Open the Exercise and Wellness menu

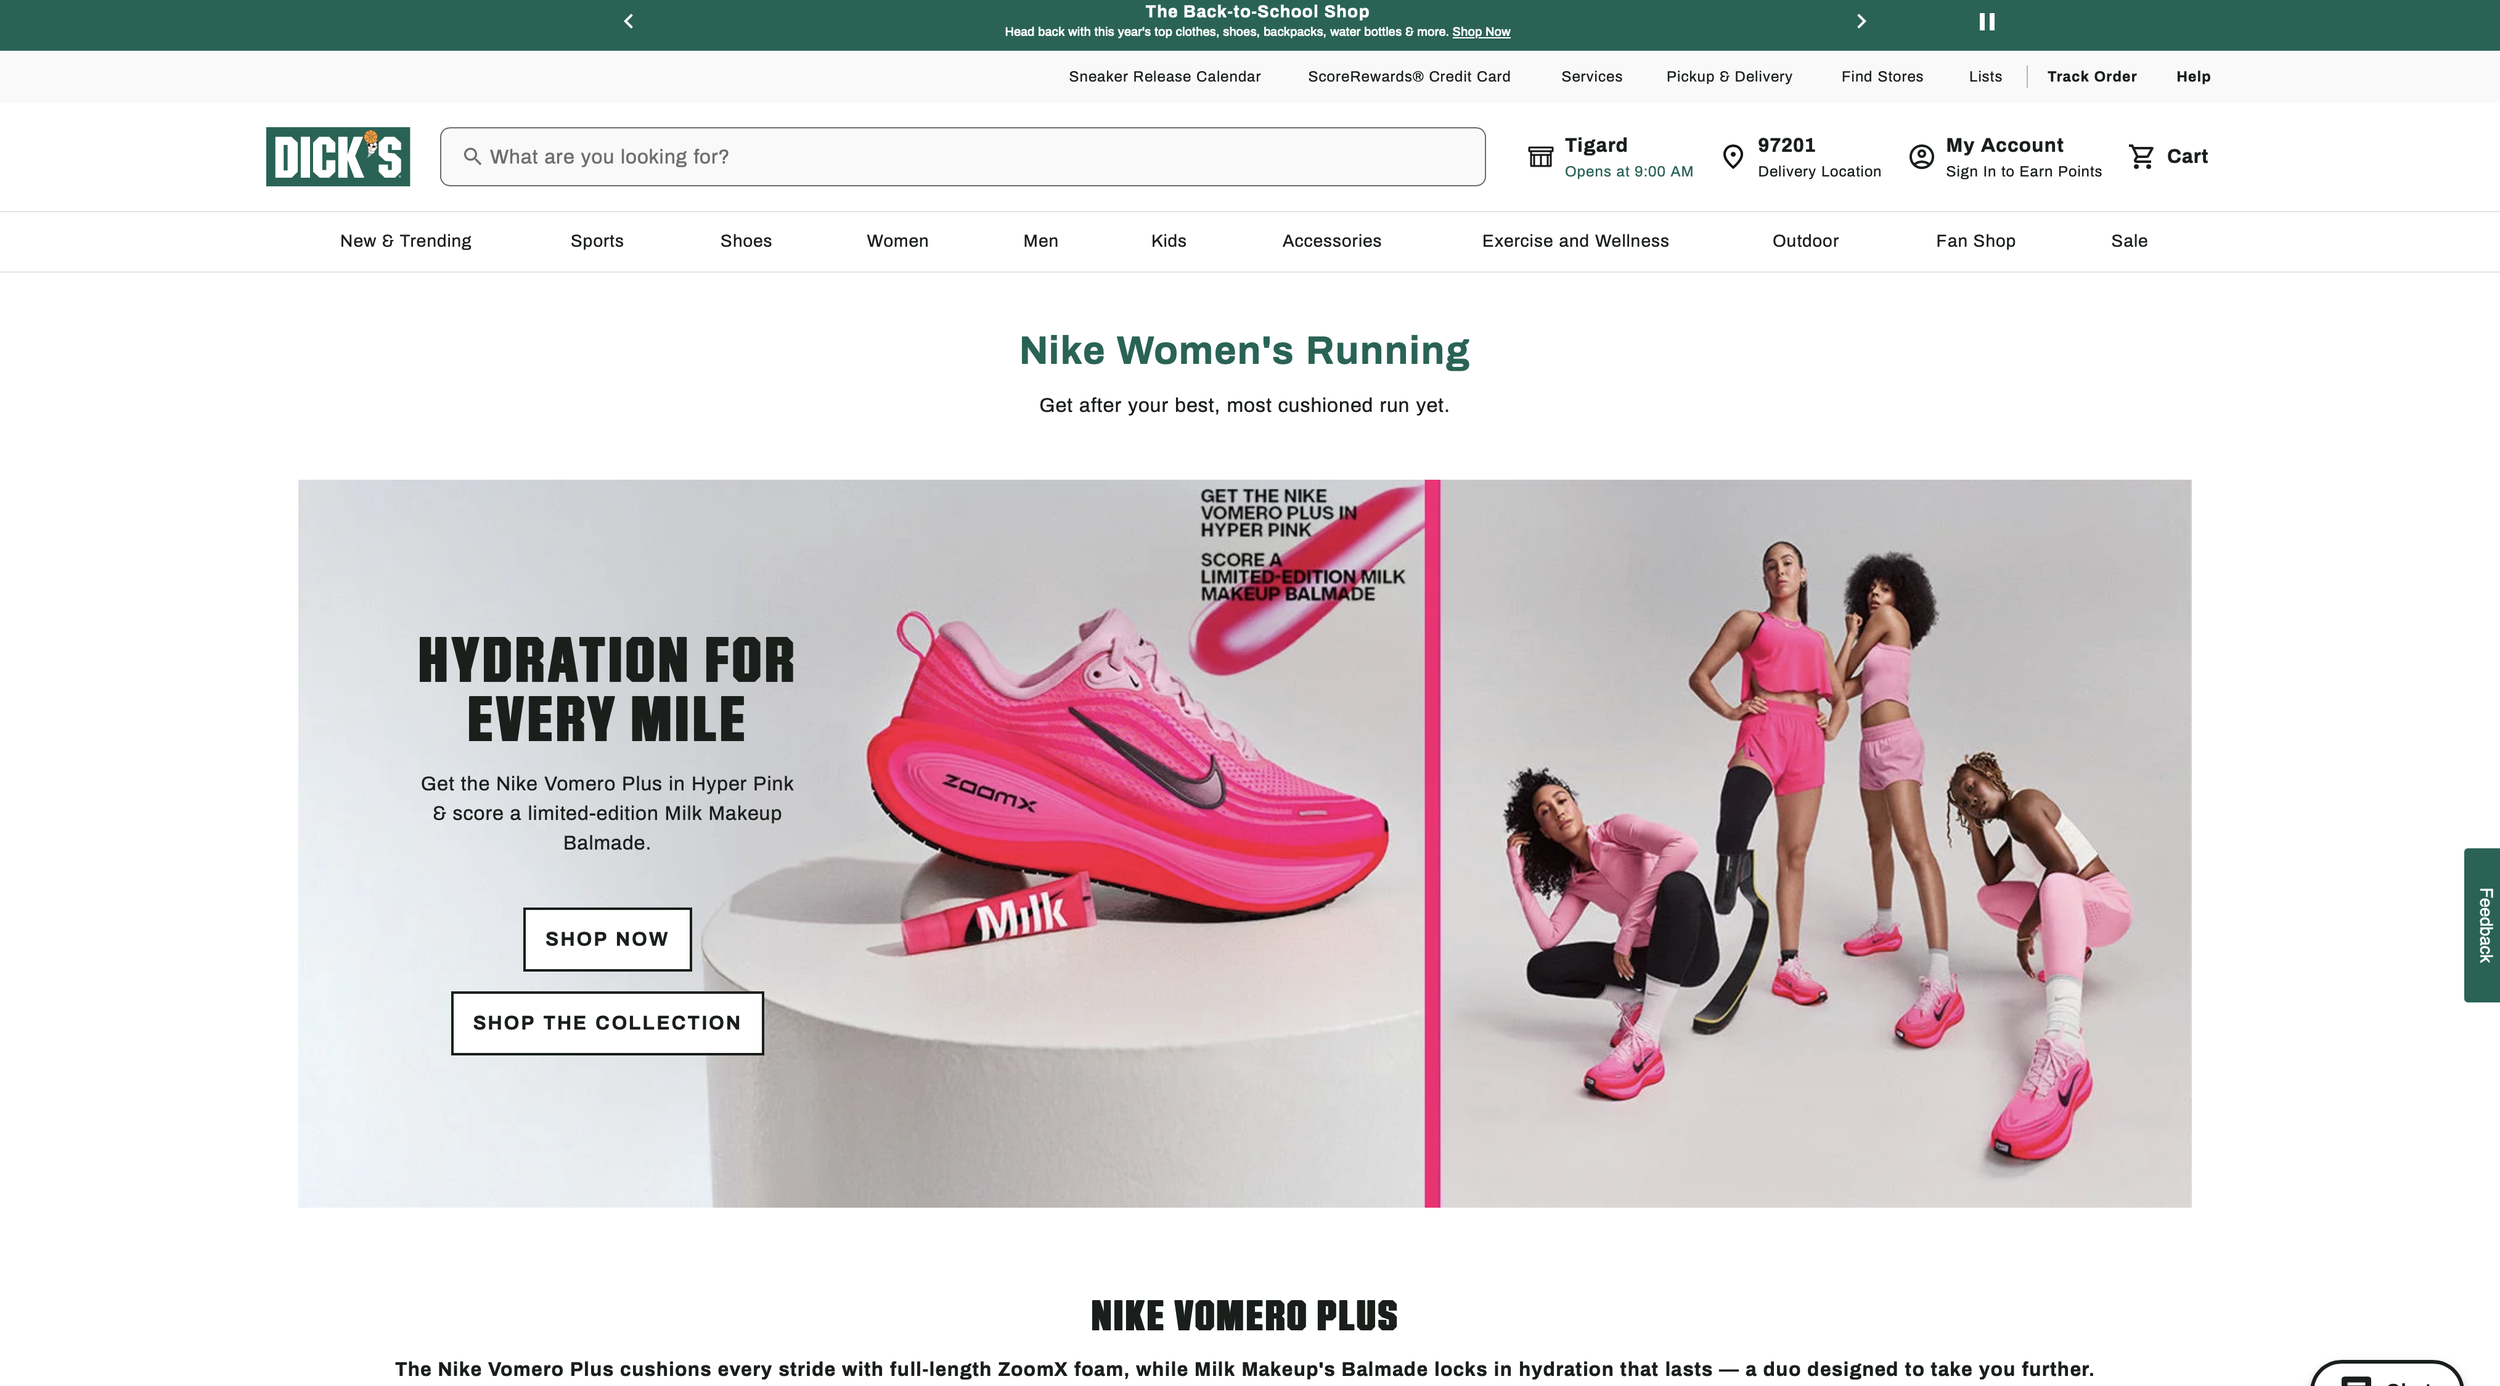pyautogui.click(x=1575, y=241)
